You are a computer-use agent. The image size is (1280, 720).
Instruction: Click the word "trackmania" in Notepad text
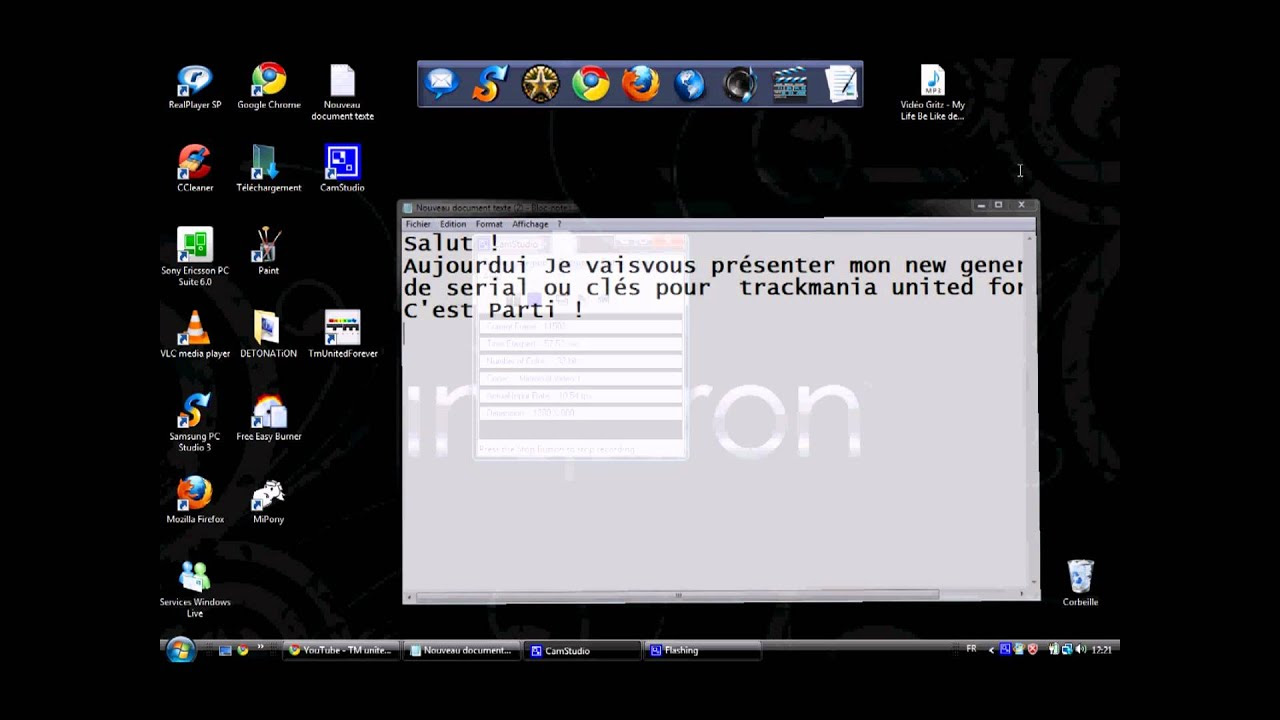pyautogui.click(x=807, y=287)
